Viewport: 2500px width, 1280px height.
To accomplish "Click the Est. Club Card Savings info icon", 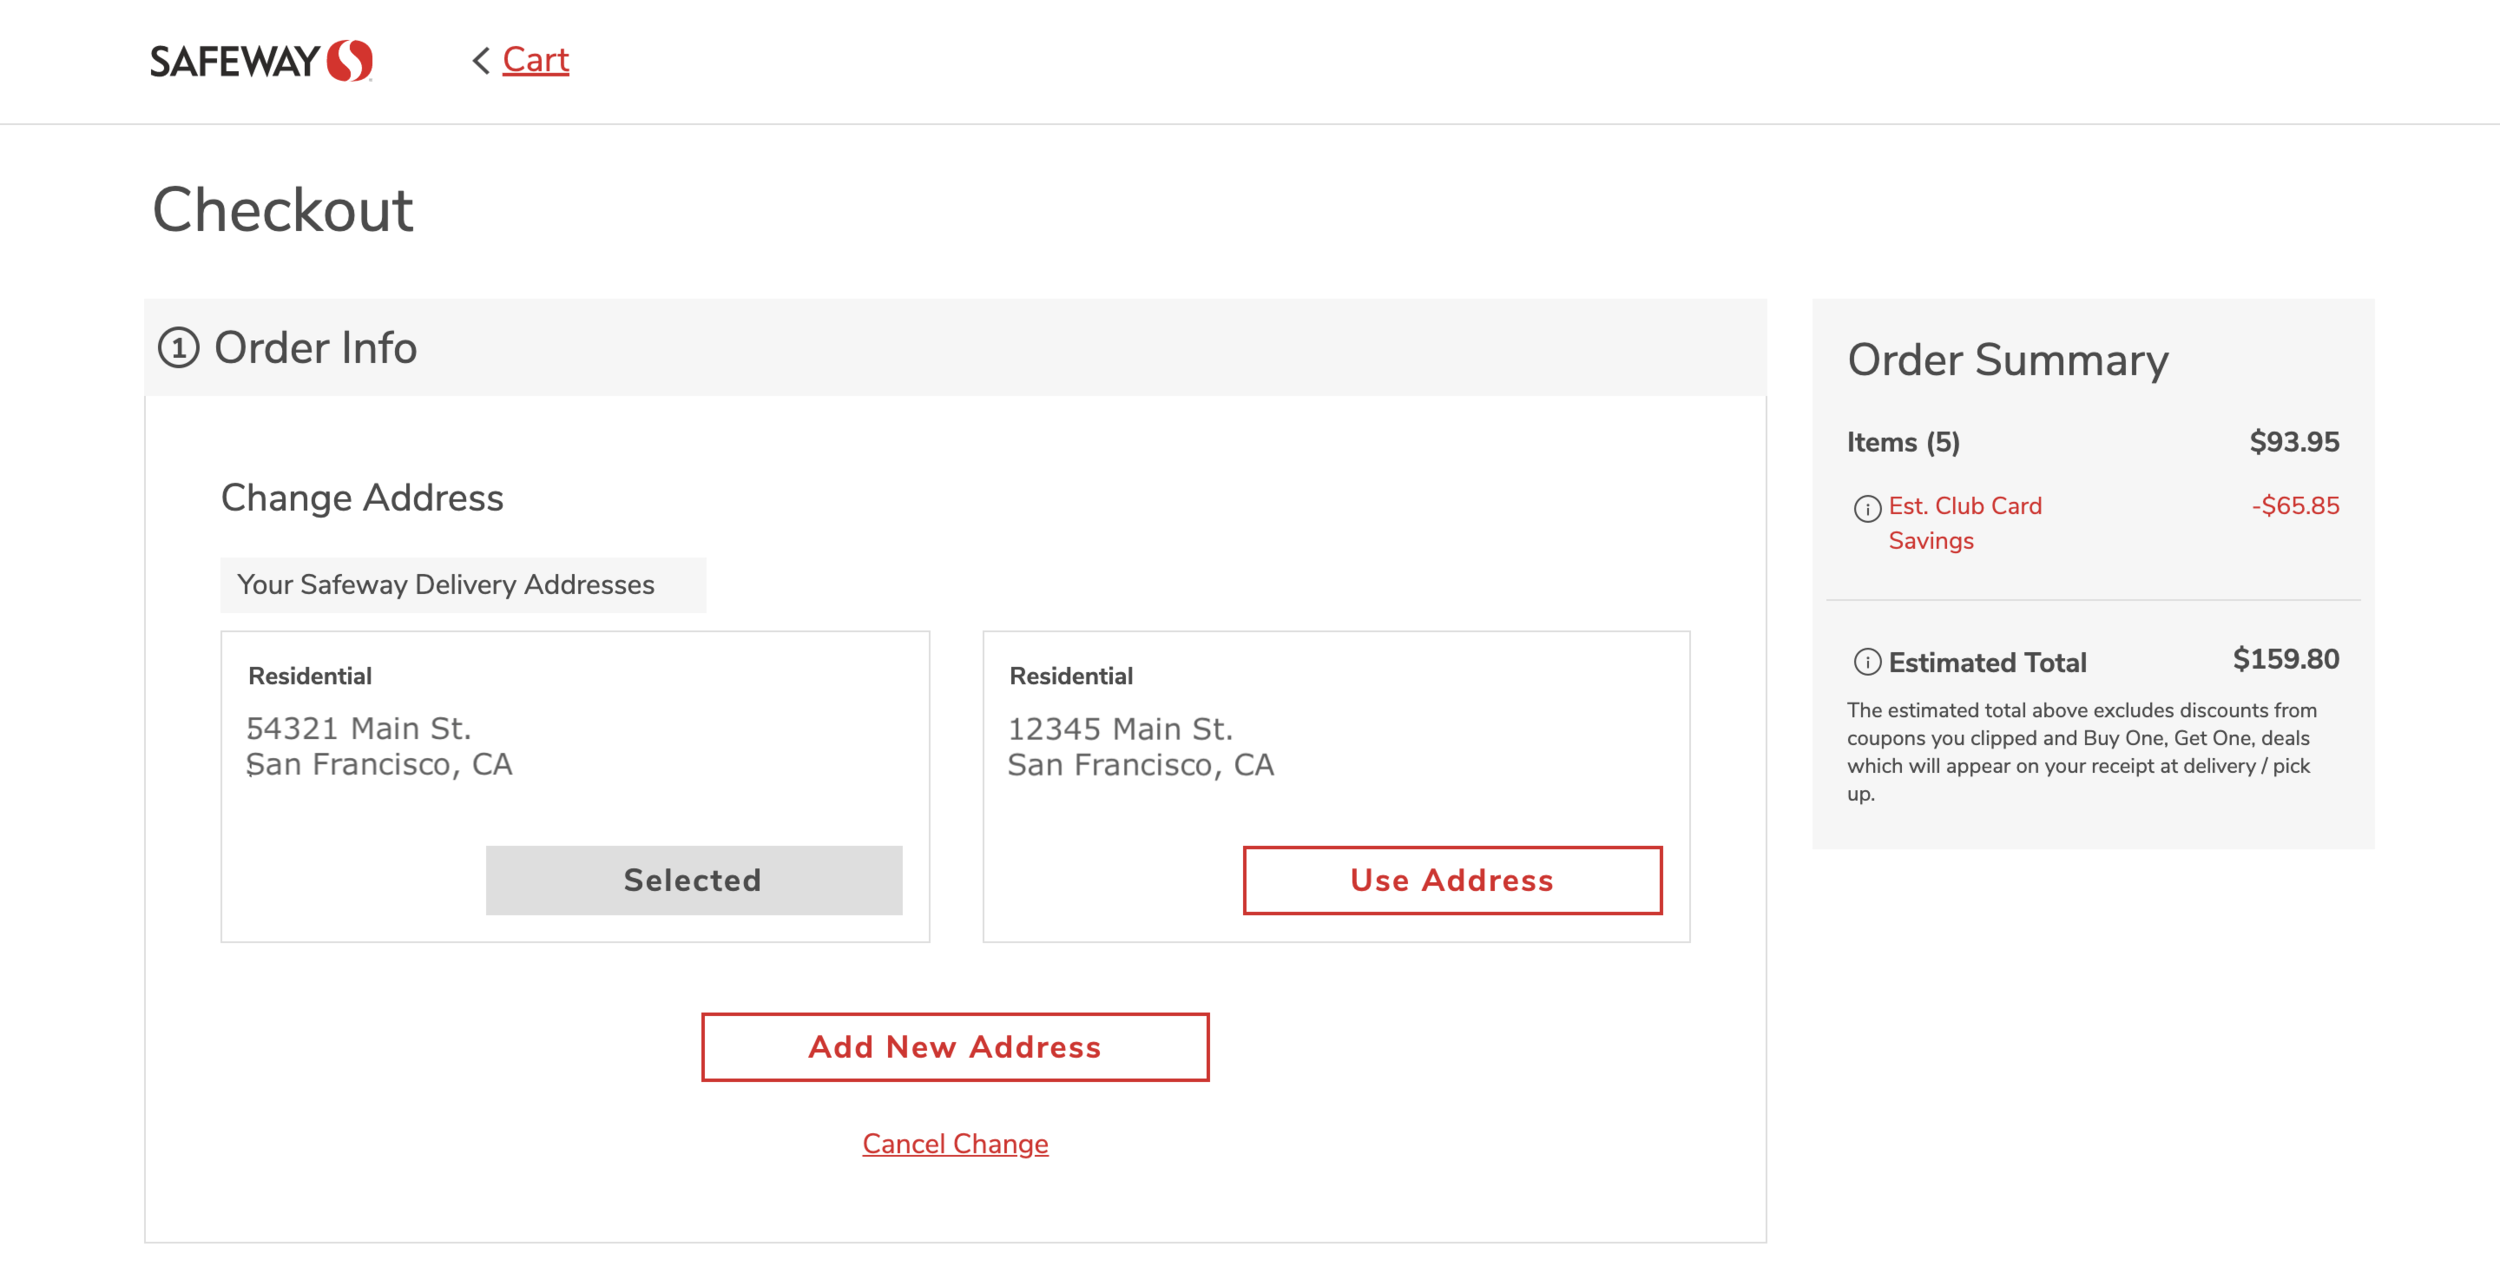I will [x=1866, y=508].
